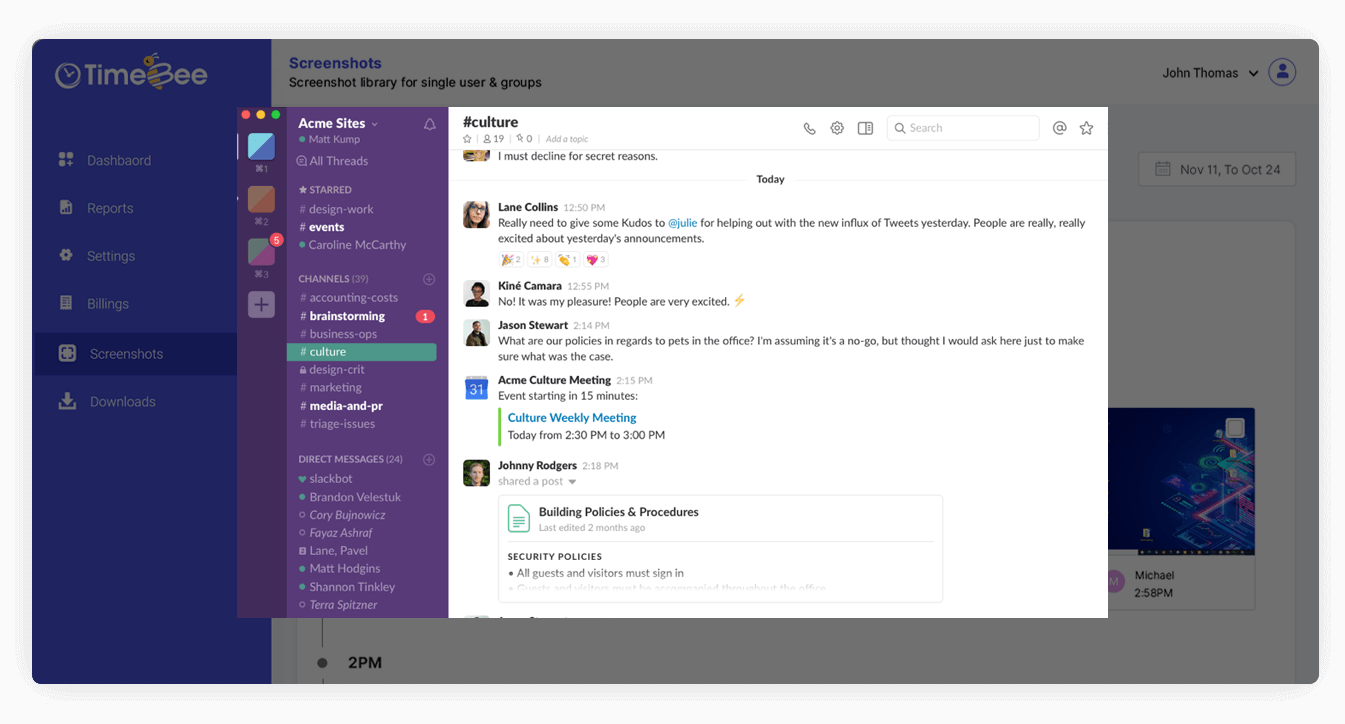Toggle the sparkles emoji reaction
This screenshot has width=1345, height=724.
point(537,259)
